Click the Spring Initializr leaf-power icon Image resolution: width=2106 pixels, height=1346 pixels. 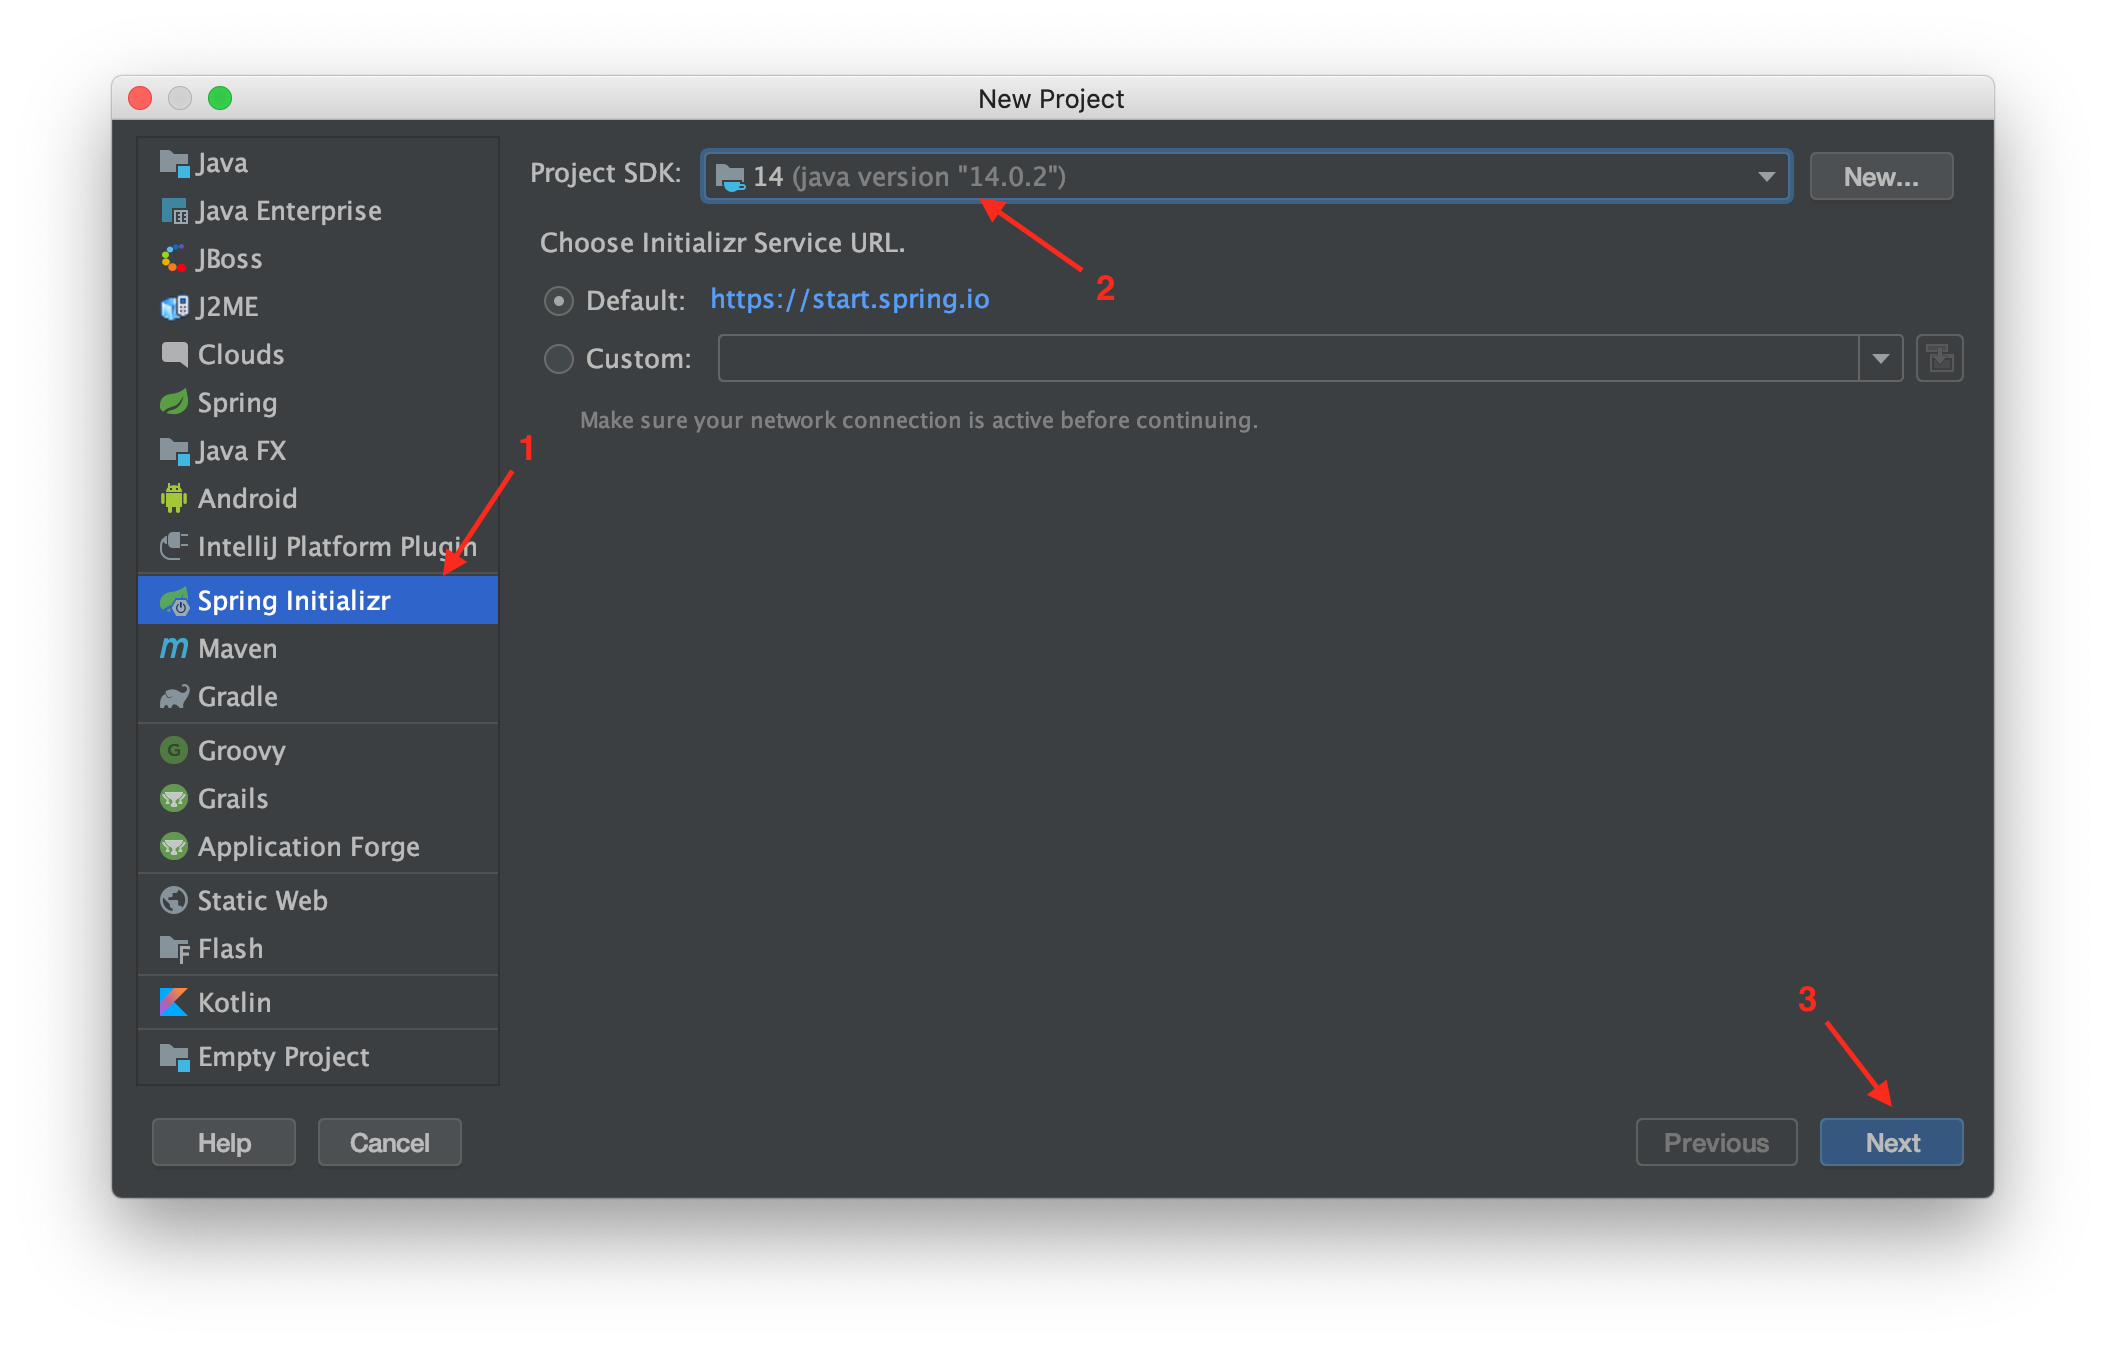point(174,601)
